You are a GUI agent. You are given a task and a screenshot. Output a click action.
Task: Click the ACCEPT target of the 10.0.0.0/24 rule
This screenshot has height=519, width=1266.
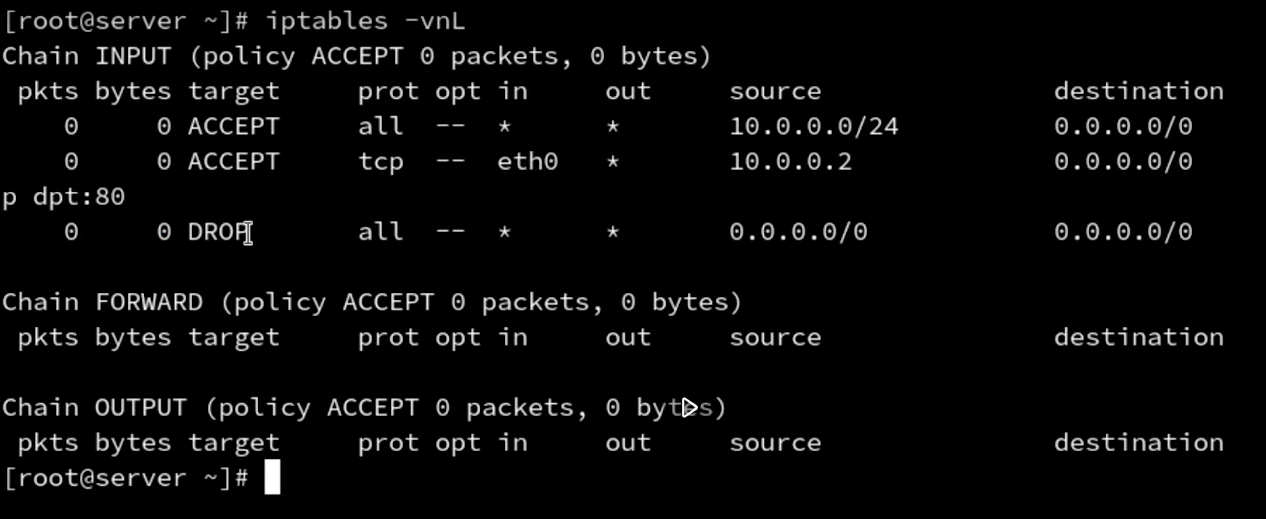(x=233, y=127)
